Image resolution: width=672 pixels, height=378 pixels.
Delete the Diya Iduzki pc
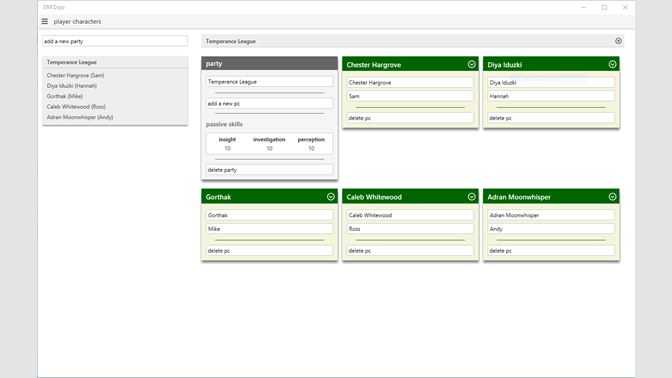(551, 118)
